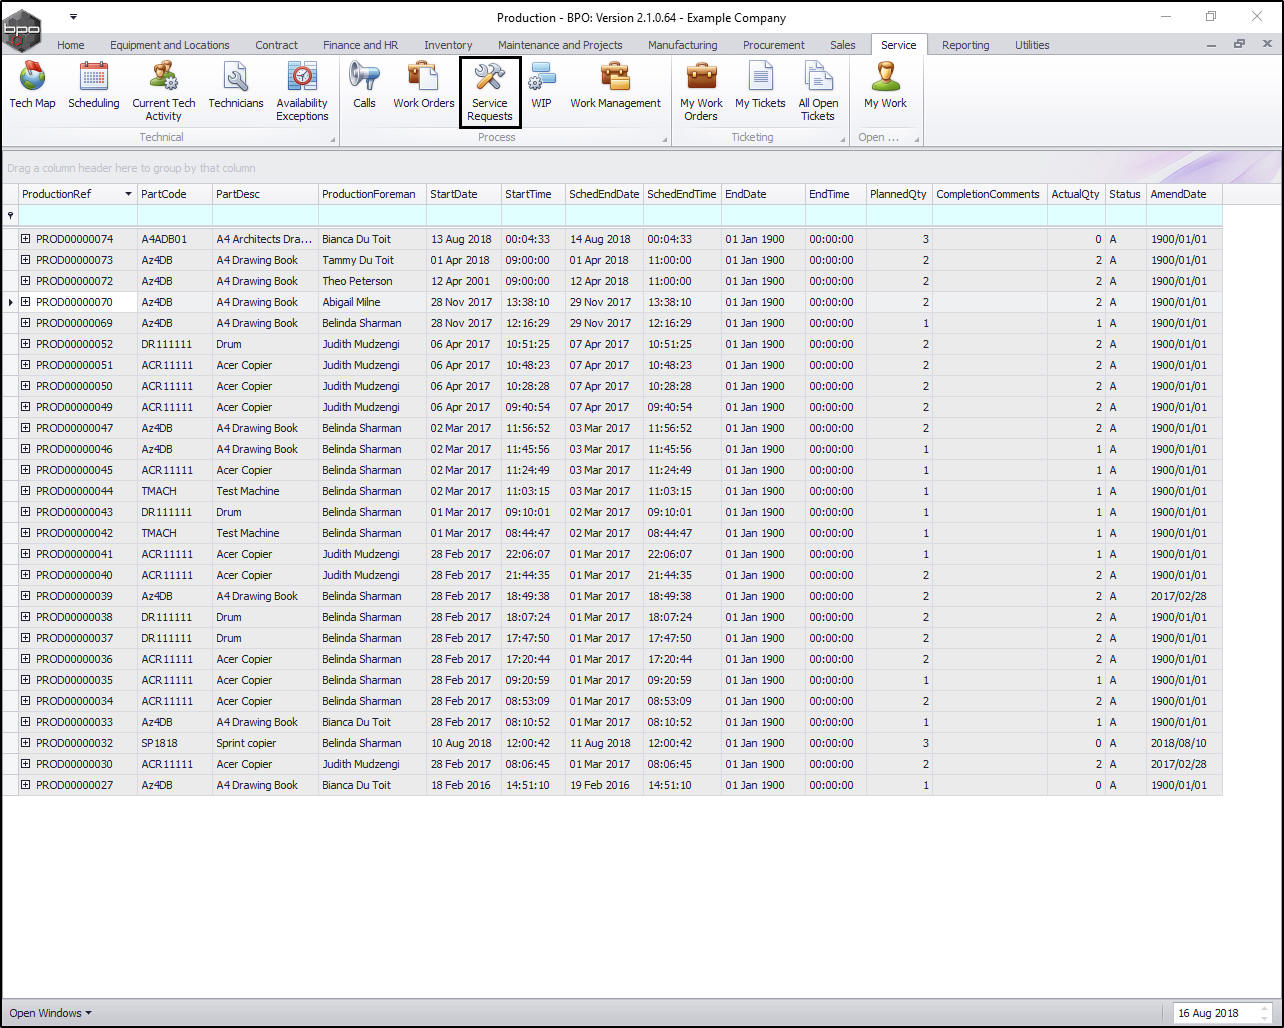Click start date 18 Feb 2016
Viewport: 1284px width, 1028px height.
point(464,785)
